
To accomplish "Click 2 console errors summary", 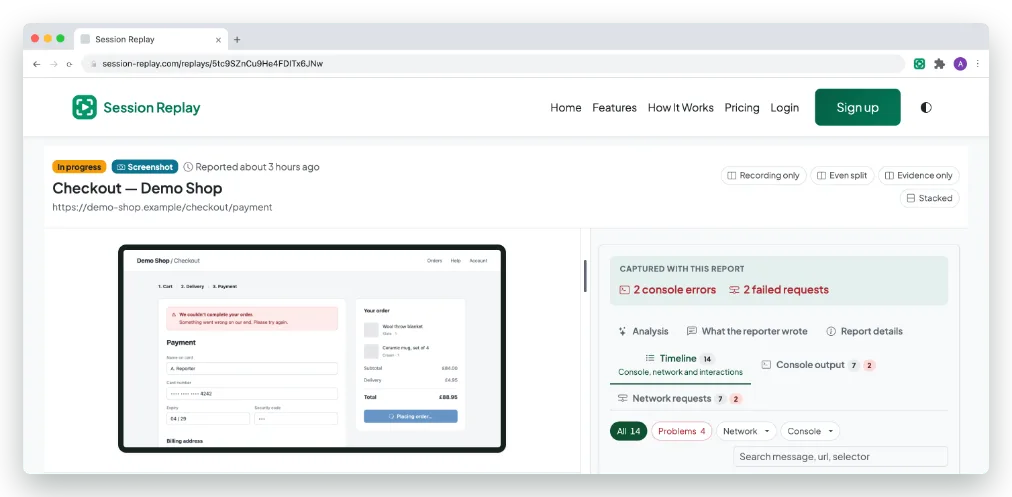I will point(667,290).
